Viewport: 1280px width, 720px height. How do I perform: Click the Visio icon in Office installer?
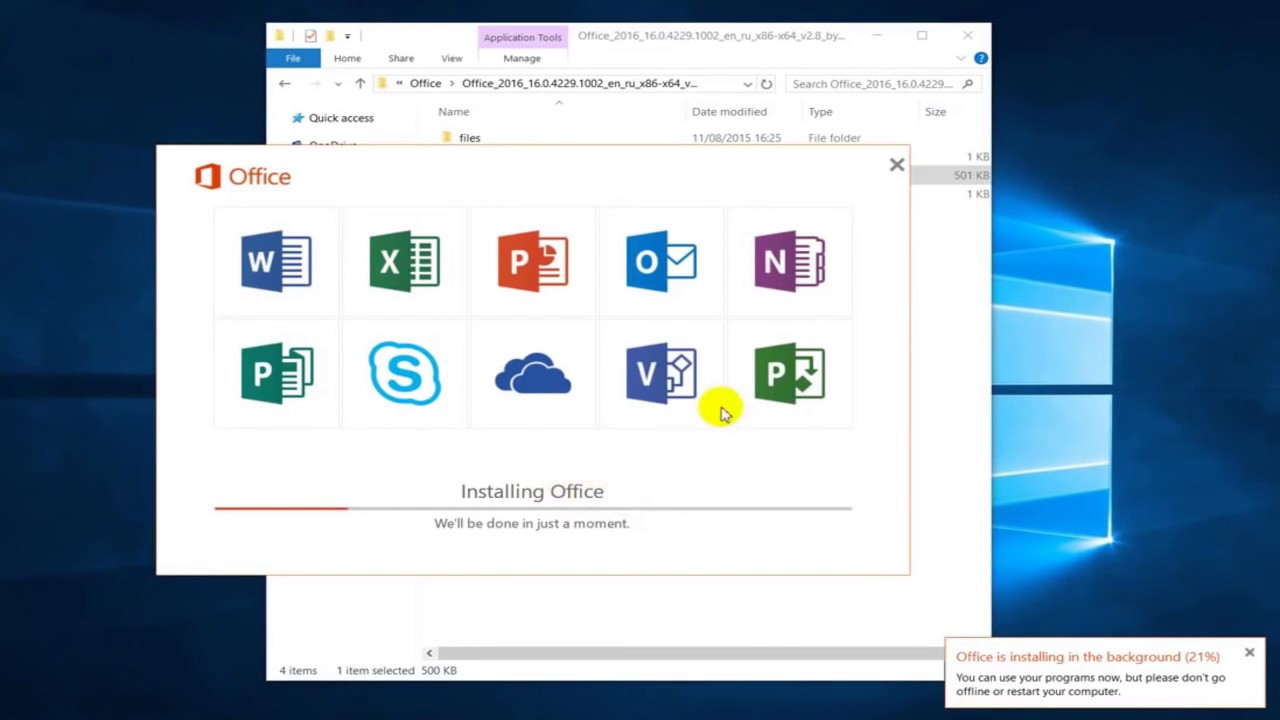(661, 373)
